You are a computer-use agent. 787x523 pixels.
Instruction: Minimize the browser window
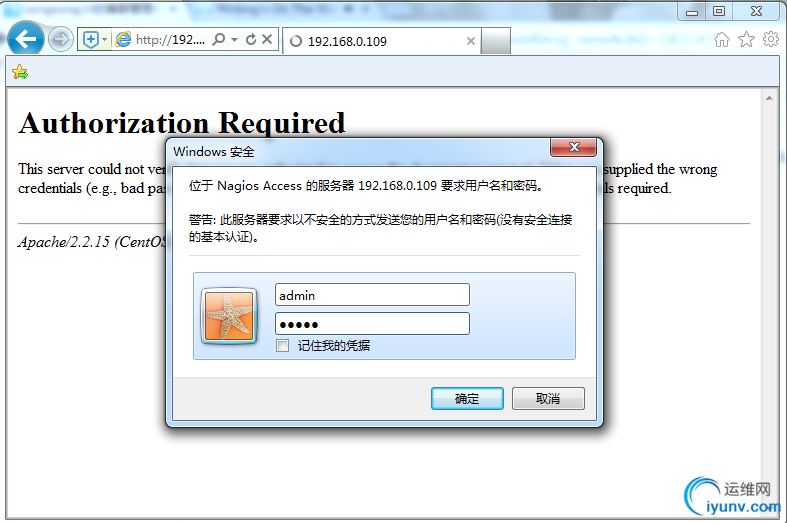[692, 12]
